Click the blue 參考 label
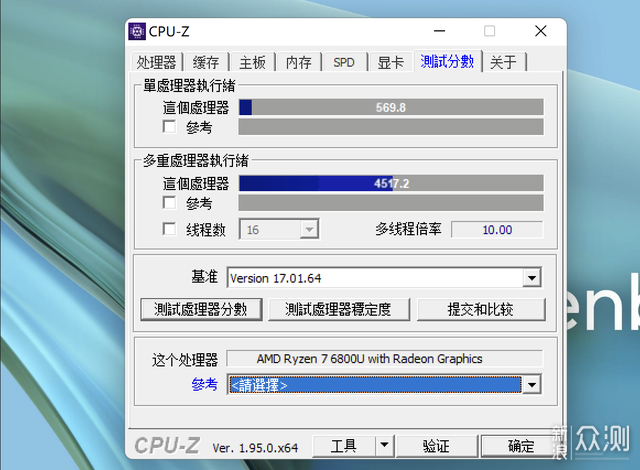 pyautogui.click(x=204, y=384)
